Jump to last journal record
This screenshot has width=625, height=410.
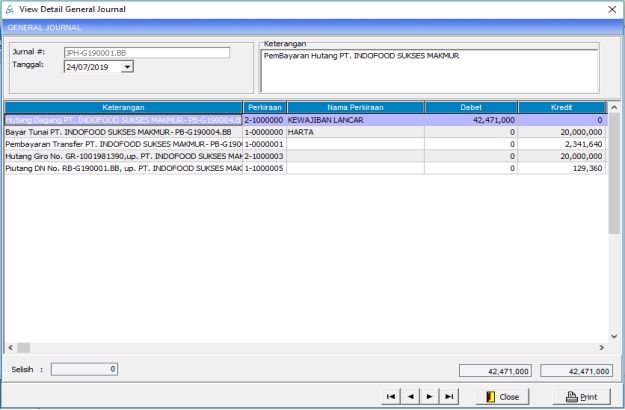(x=449, y=397)
